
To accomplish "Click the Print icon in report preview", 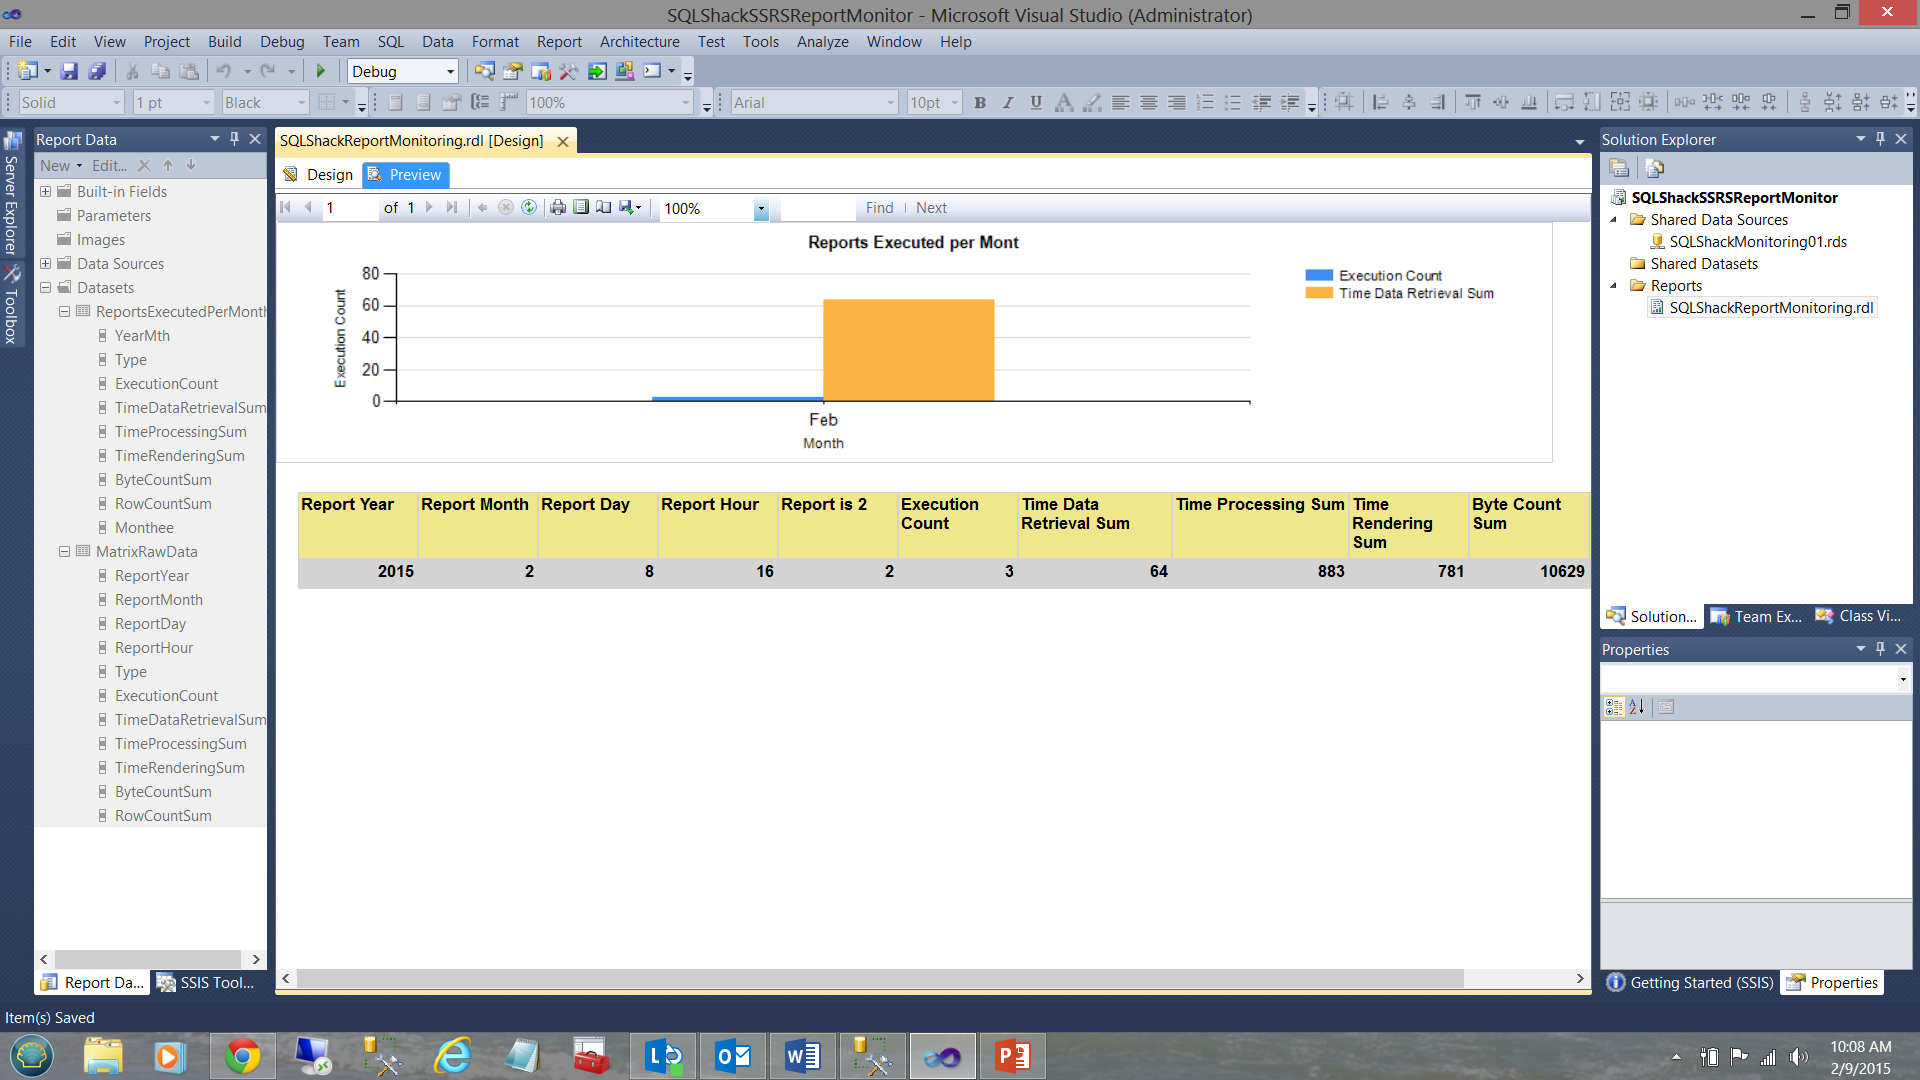I will pos(558,208).
